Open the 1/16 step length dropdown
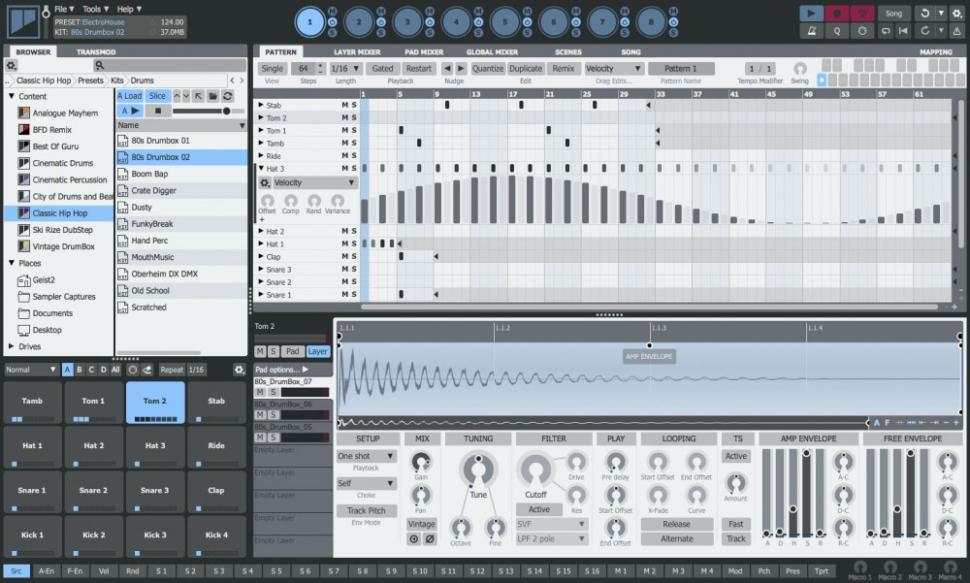This screenshot has height=583, width=970. point(344,69)
